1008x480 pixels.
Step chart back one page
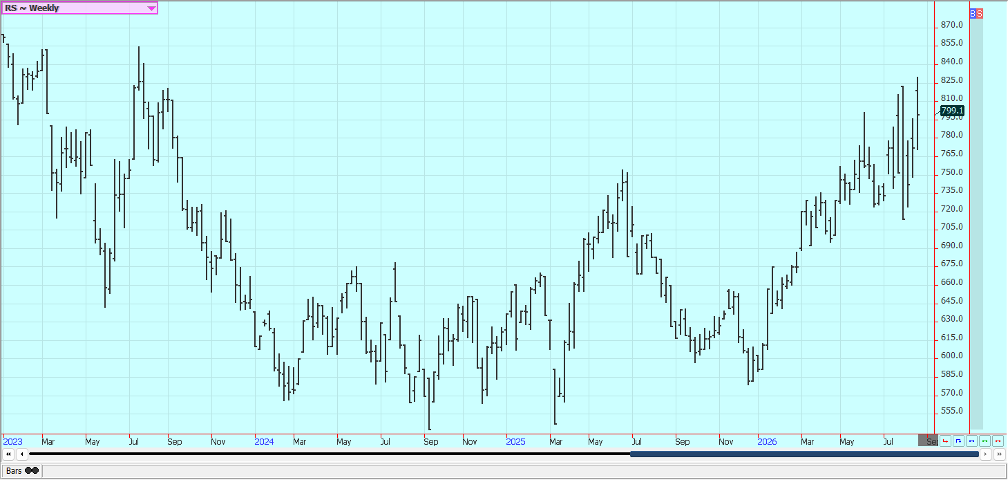(x=22, y=454)
